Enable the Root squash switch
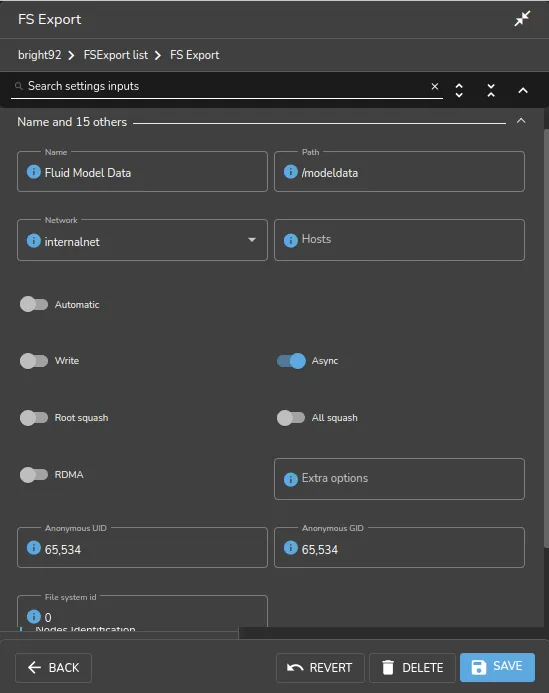Image resolution: width=549 pixels, height=693 pixels. (x=34, y=418)
